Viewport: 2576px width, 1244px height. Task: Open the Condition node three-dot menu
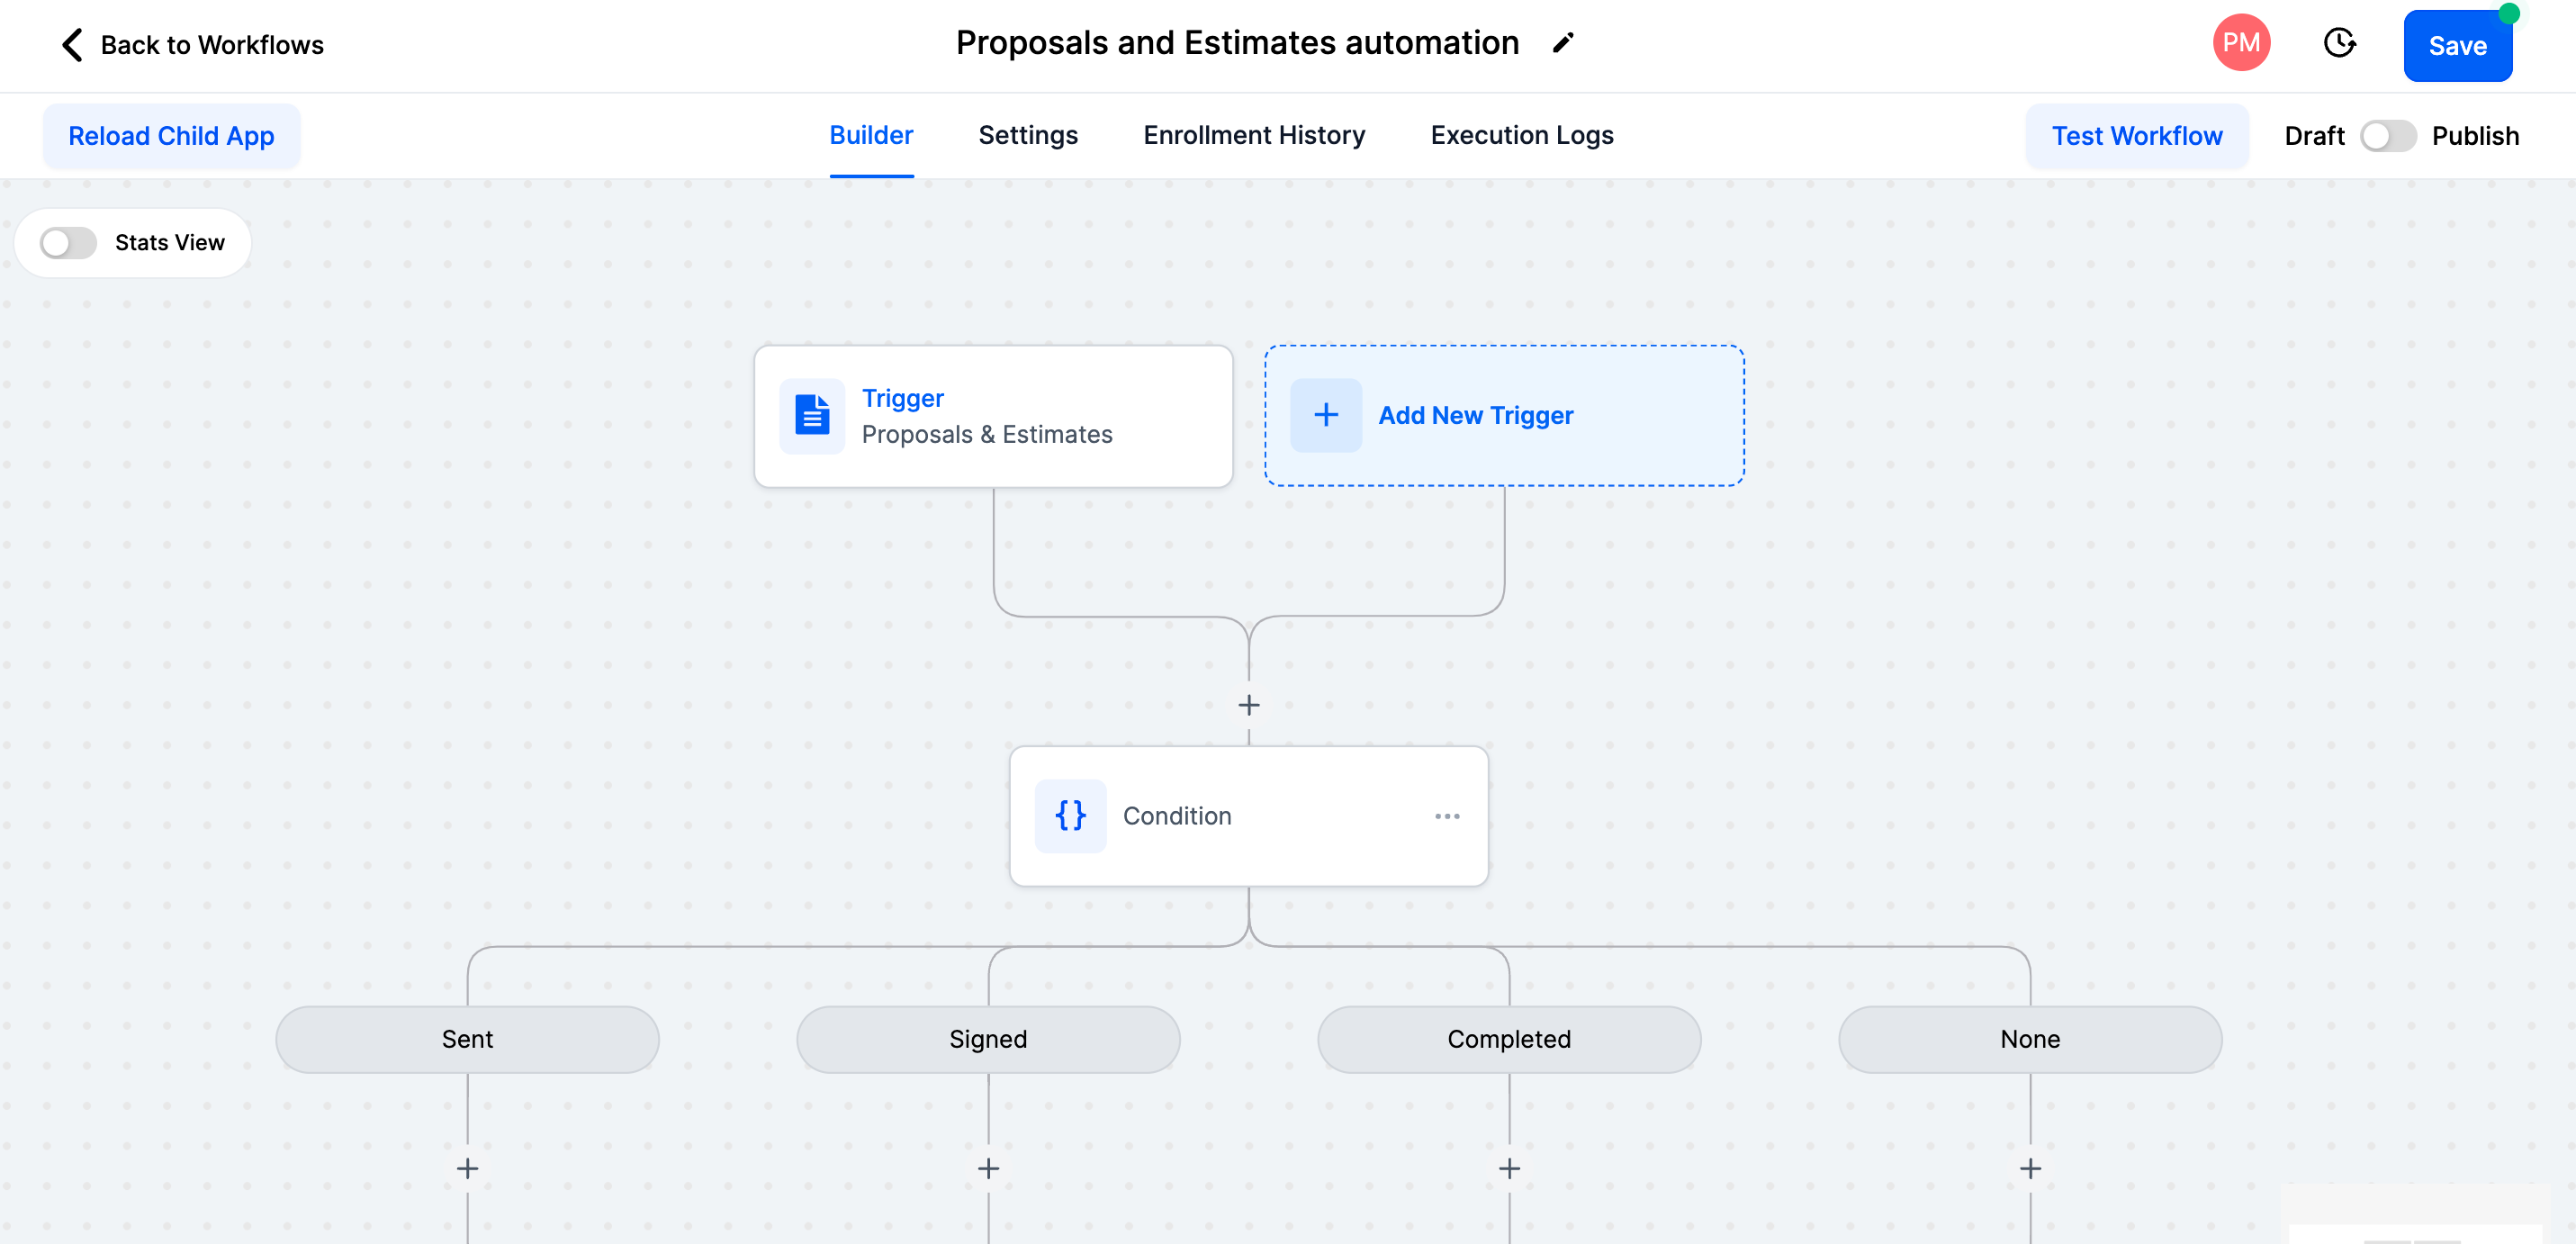point(1447,816)
